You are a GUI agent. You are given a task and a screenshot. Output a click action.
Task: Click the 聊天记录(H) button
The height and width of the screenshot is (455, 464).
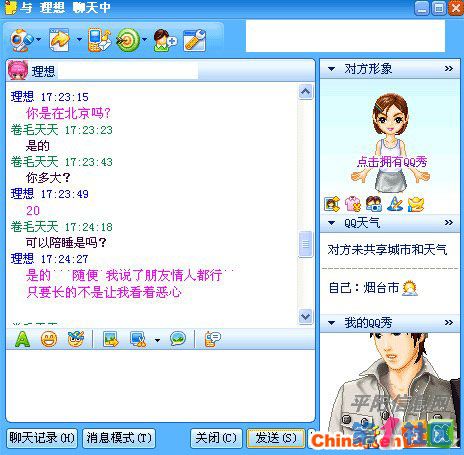tap(42, 438)
